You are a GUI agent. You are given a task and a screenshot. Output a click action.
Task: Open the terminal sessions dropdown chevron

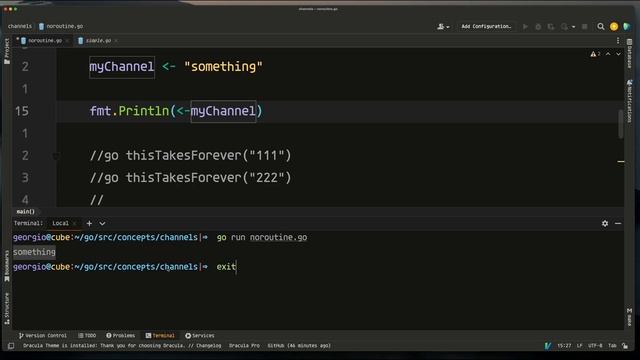(102, 223)
